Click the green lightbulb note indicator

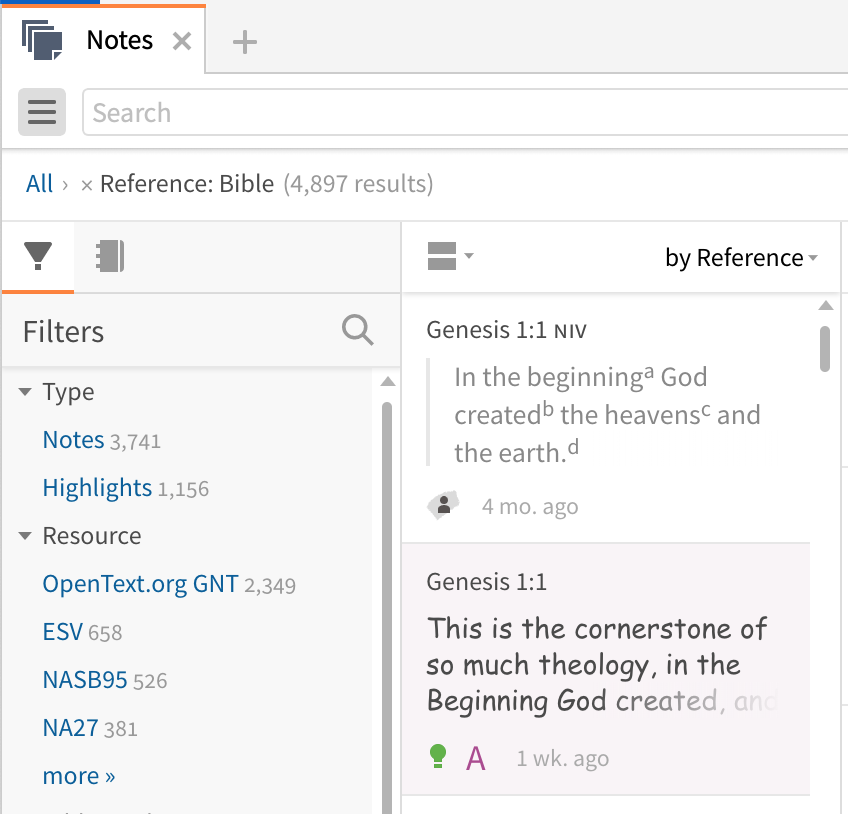[x=438, y=757]
